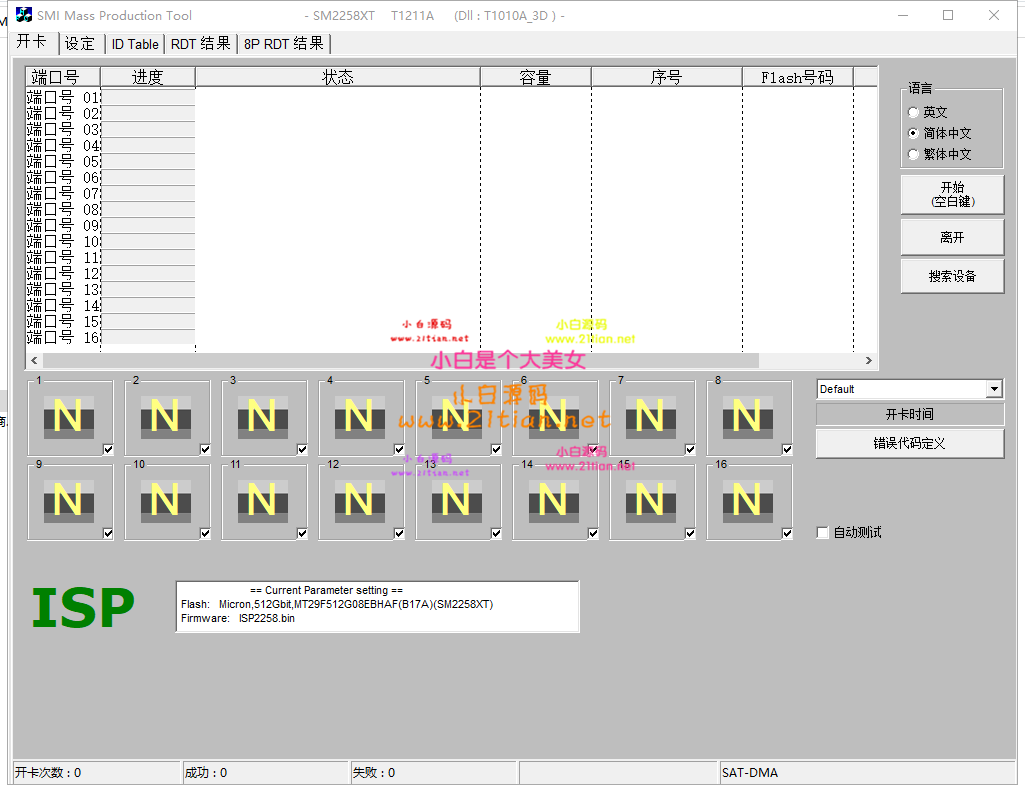
Task: Click the scrollbar left arrow in port list
Action: (x=34, y=361)
